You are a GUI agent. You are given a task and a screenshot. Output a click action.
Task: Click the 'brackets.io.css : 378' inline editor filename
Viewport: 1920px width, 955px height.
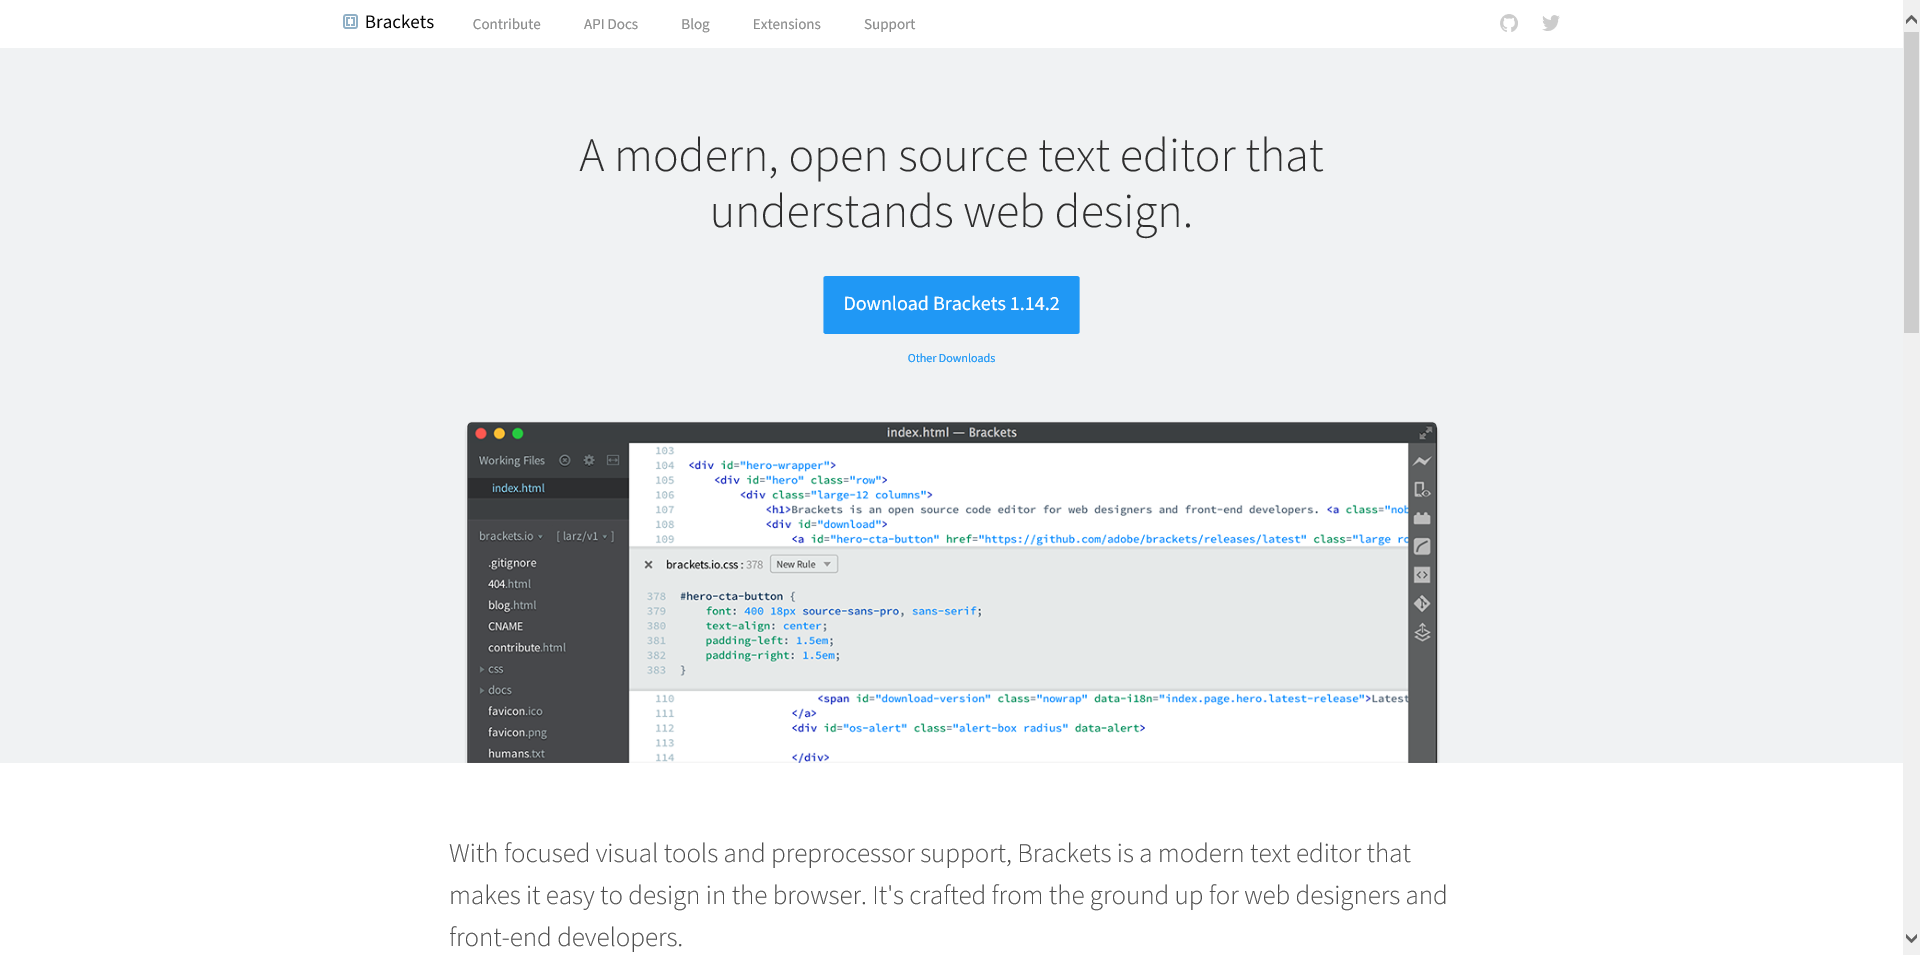tap(714, 565)
